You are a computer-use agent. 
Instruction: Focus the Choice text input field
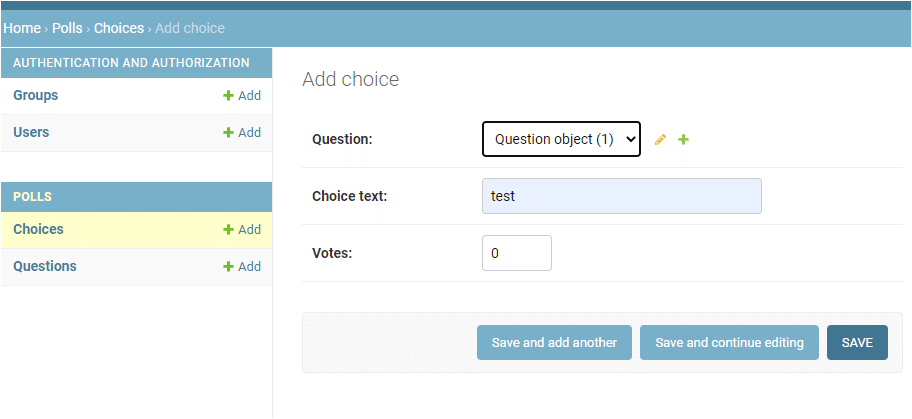[621, 196]
